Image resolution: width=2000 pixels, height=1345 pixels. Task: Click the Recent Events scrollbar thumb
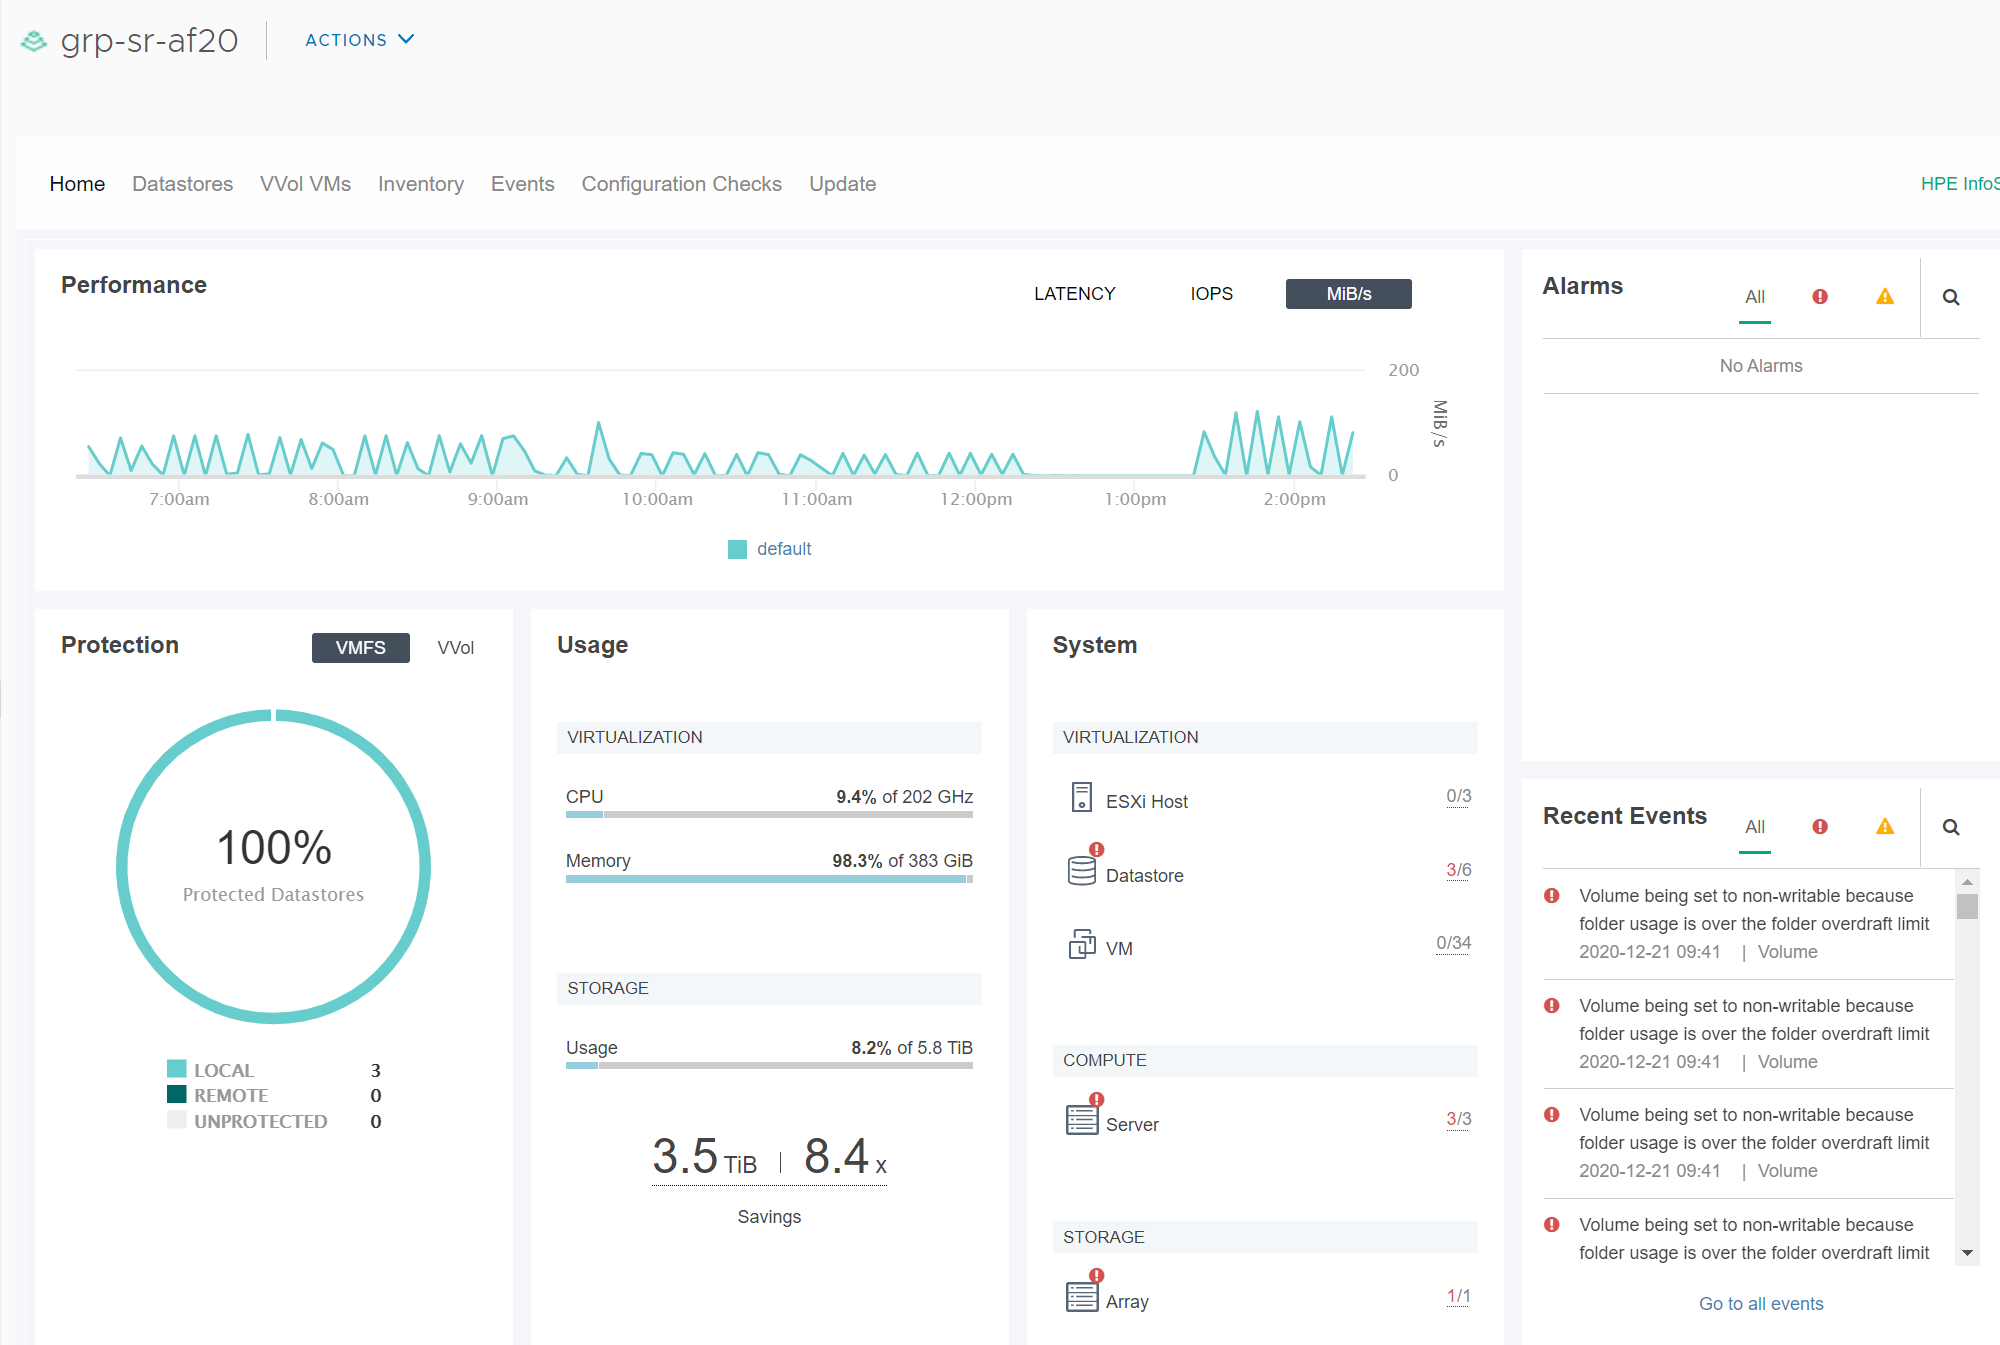point(1967,906)
